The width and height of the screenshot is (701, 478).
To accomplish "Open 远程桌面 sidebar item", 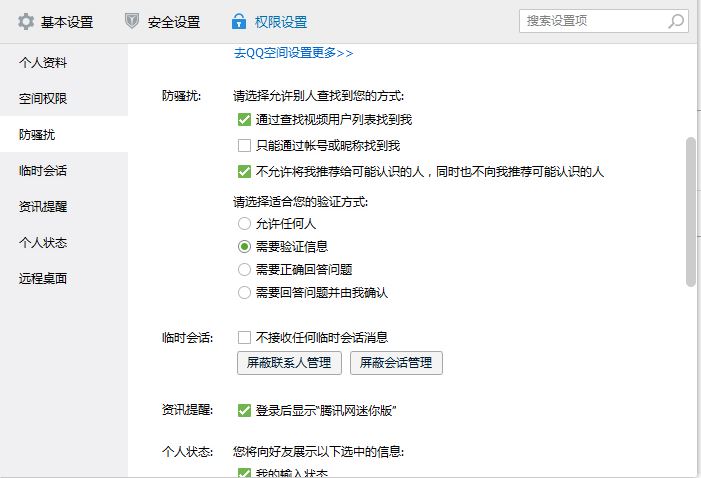I will pos(43,279).
